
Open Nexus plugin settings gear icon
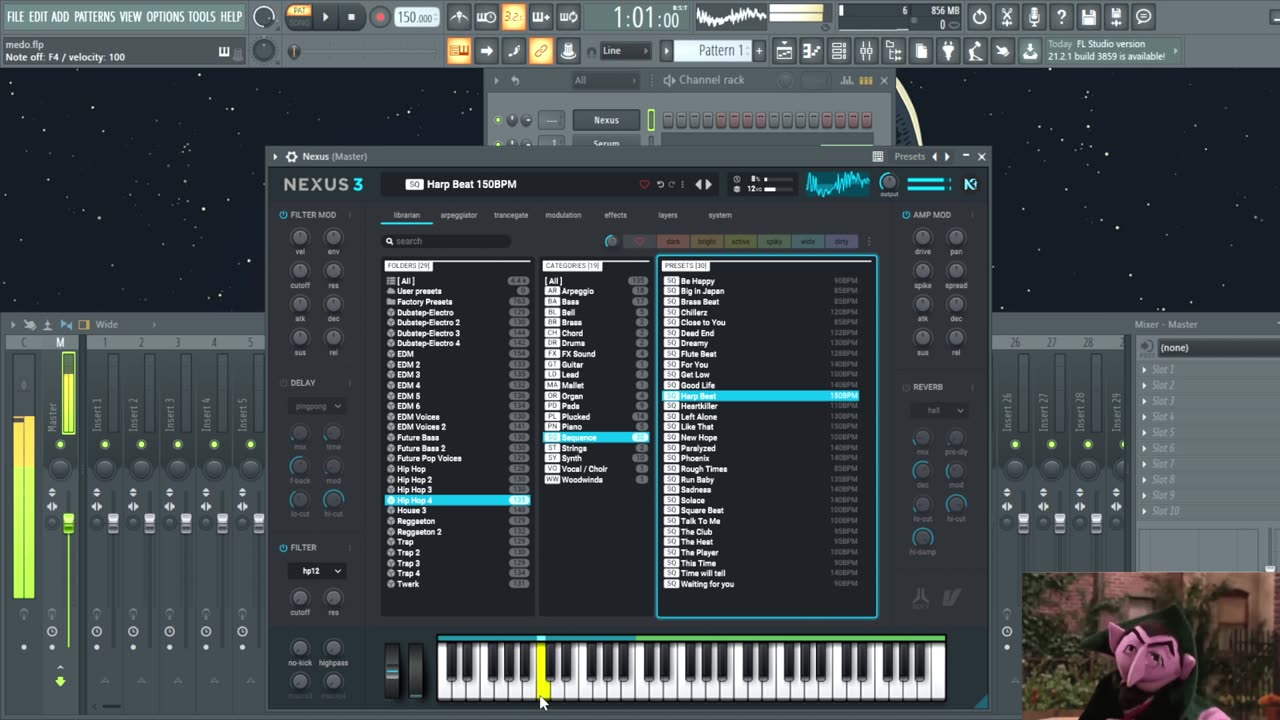click(x=291, y=156)
